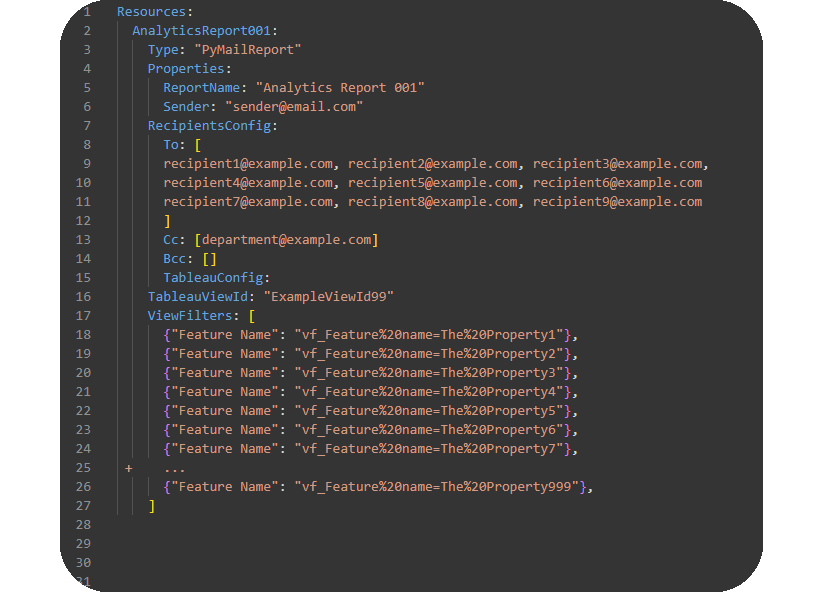This screenshot has height=592, width=823.
Task: Click the 'Cc' key on line 13
Action: pyautogui.click(x=171, y=240)
